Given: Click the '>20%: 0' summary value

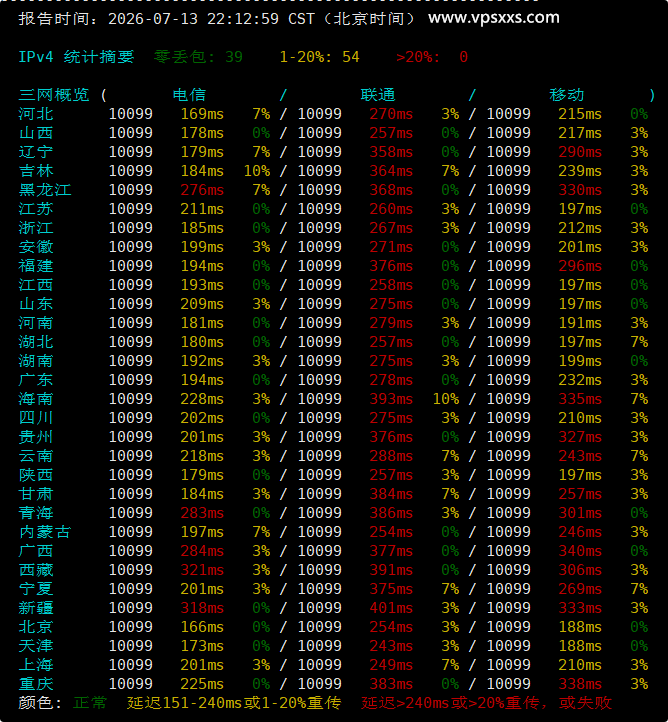Looking at the screenshot, I should 432,57.
